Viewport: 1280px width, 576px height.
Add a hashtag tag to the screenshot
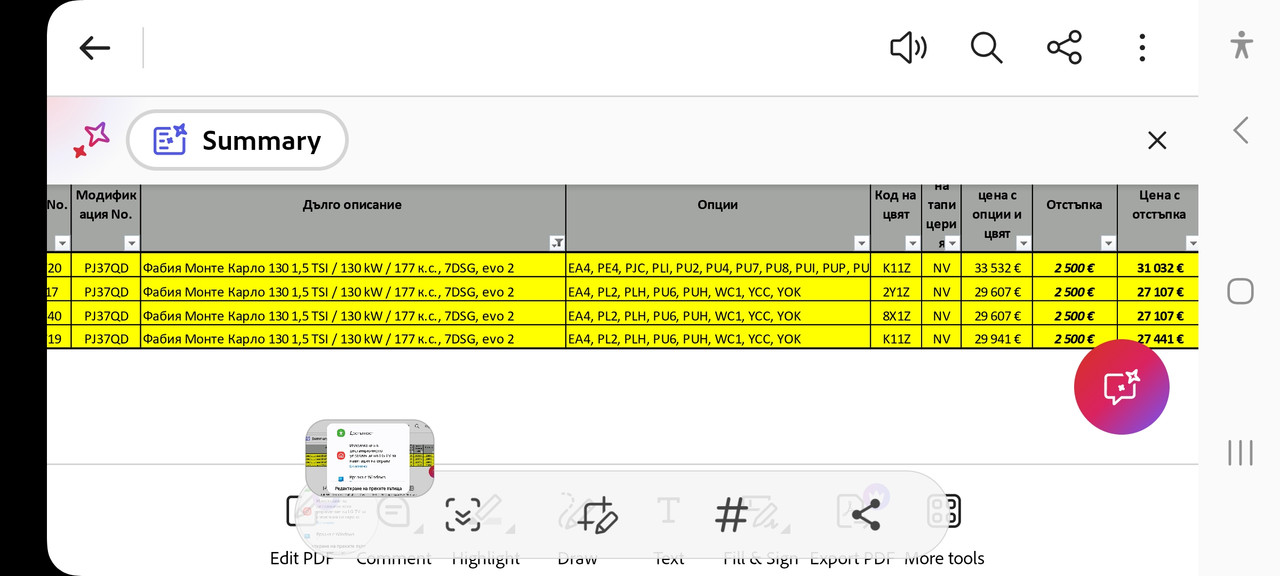click(x=732, y=516)
